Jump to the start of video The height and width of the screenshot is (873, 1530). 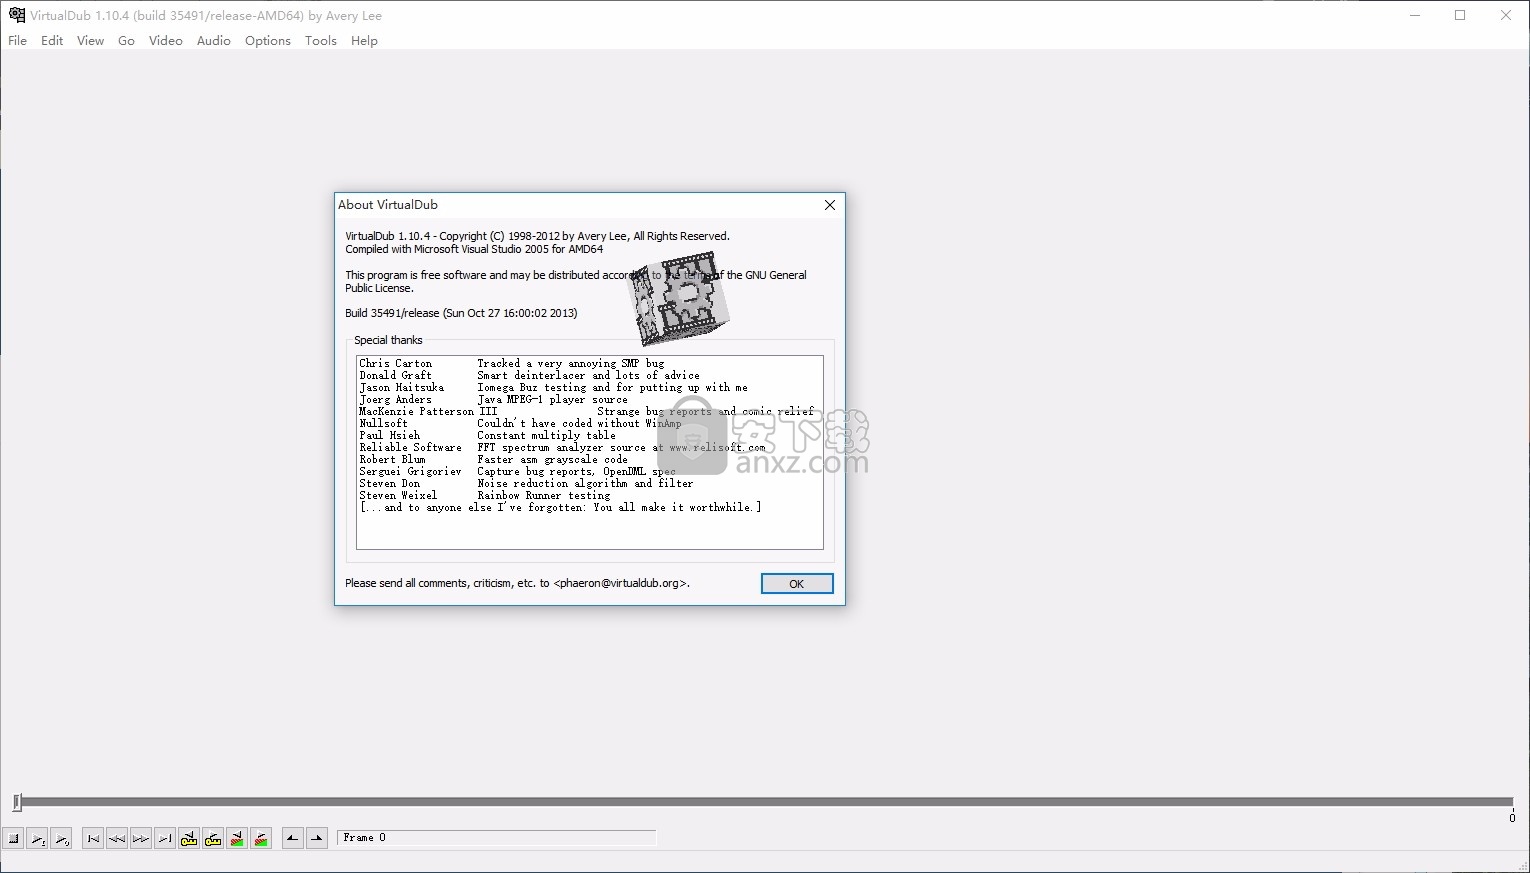tap(93, 839)
